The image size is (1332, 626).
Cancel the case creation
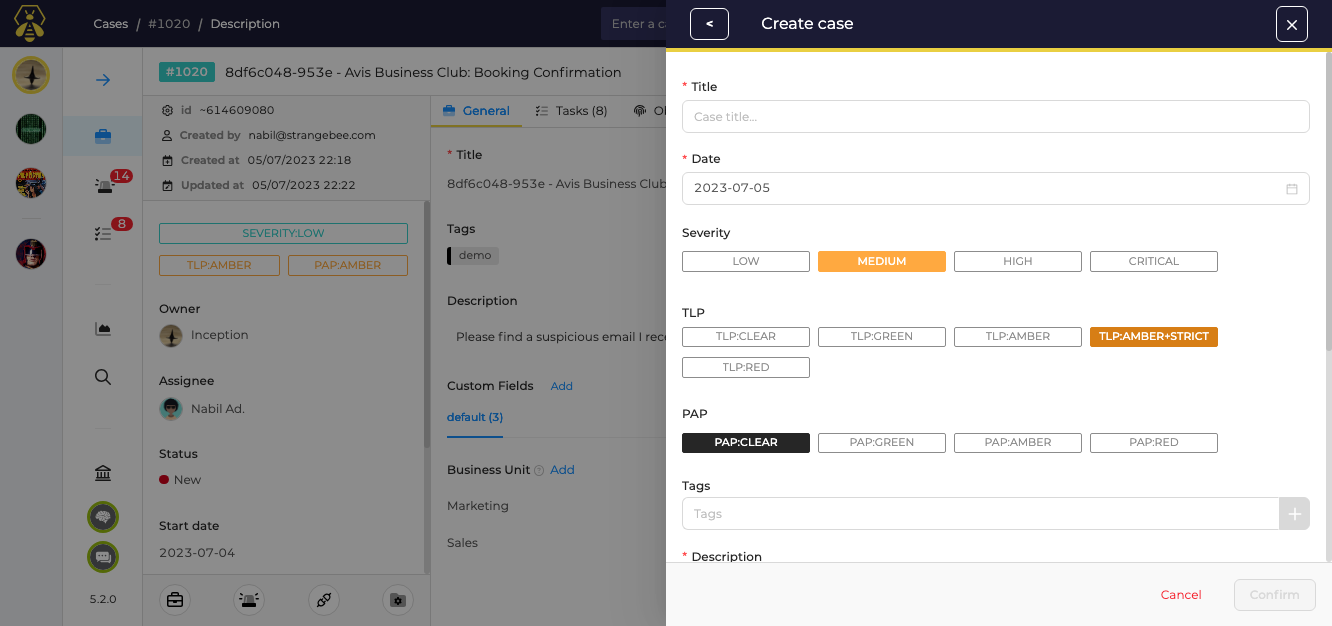(1180, 595)
